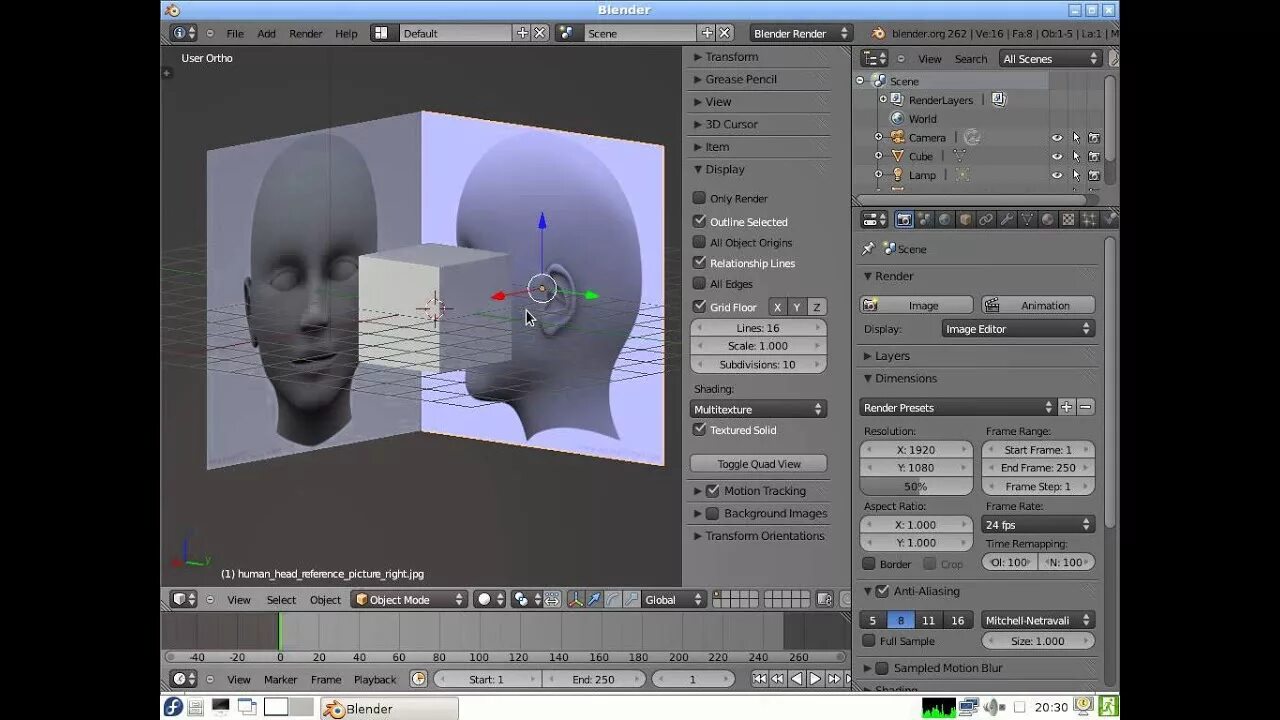Uncheck the Outline Selected option
Screen dimensions: 1280x720
(x=699, y=221)
